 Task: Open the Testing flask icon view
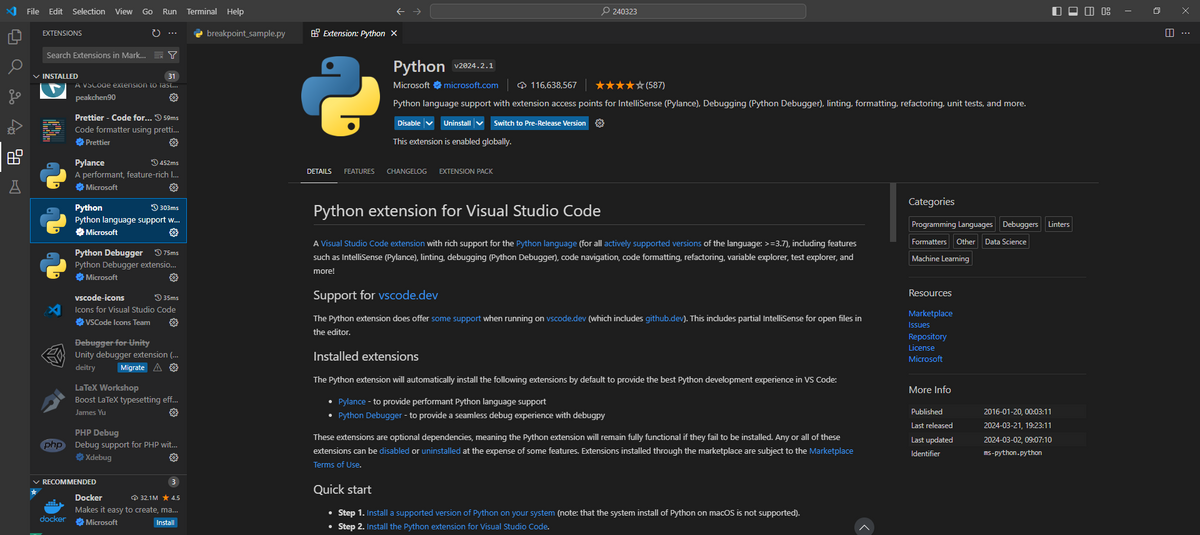point(15,187)
